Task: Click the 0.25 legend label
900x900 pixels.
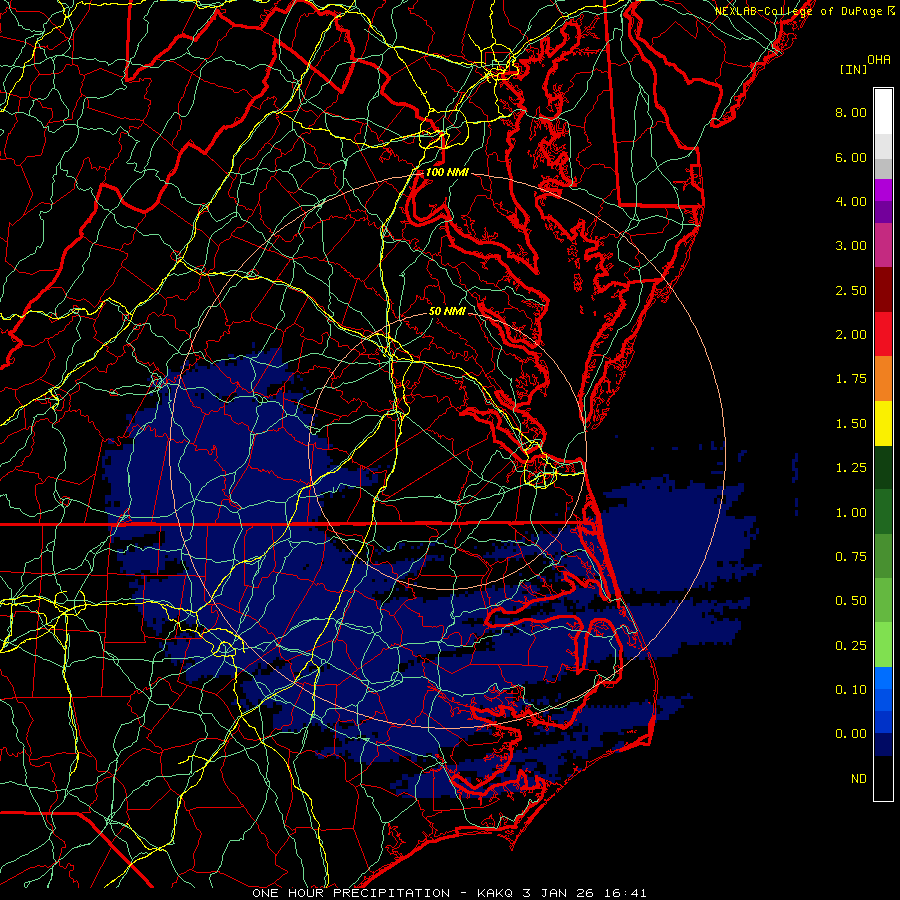Action: [851, 646]
